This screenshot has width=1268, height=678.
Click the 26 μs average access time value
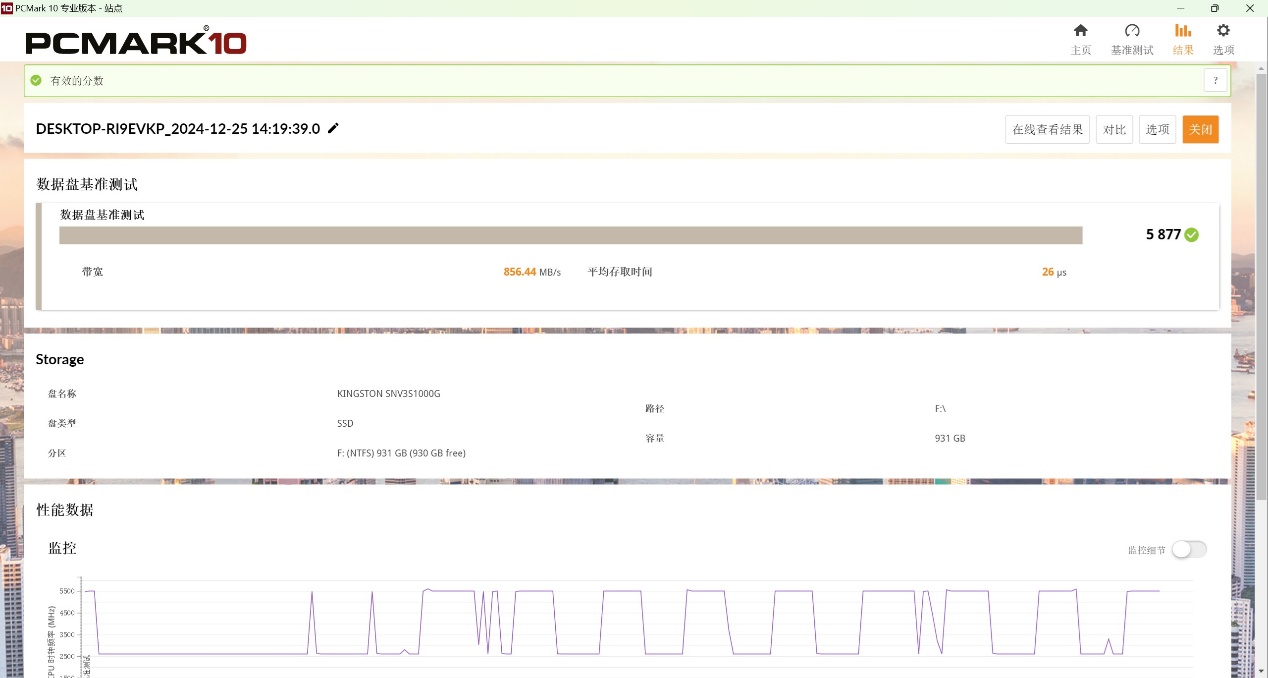(x=1054, y=272)
